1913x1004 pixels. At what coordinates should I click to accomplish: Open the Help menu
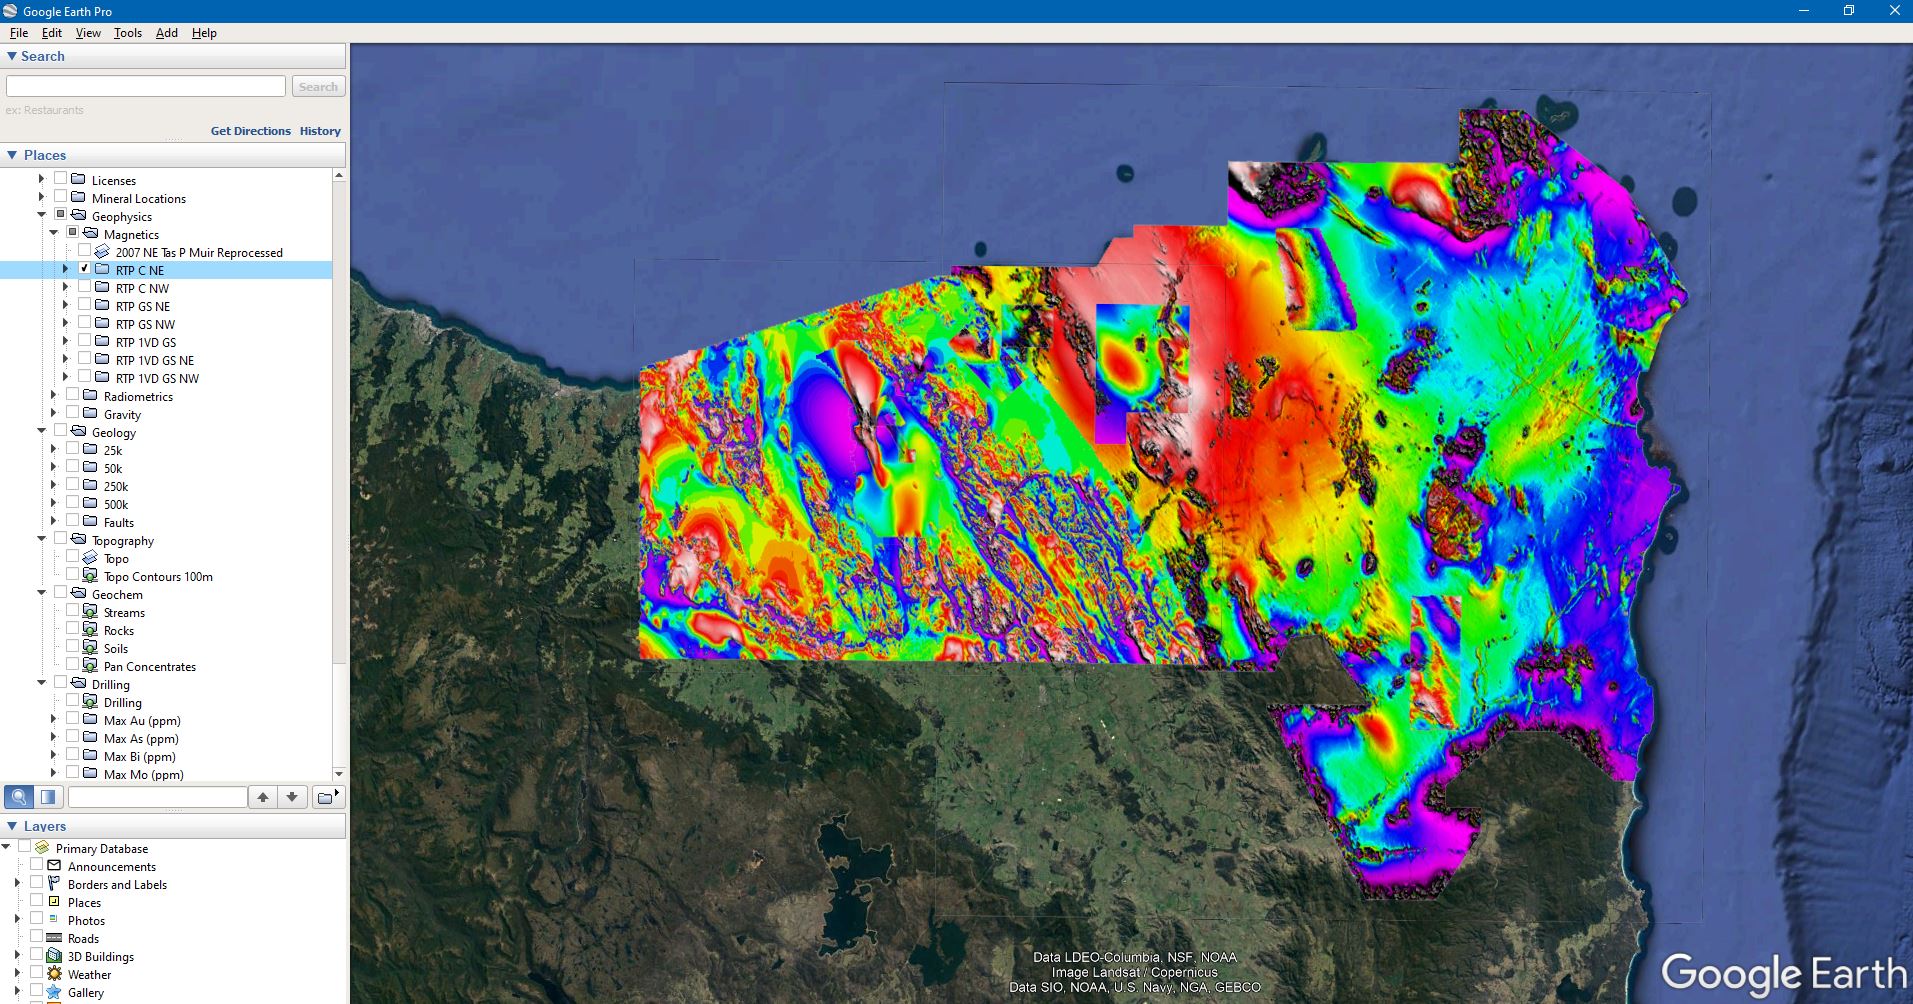(204, 32)
